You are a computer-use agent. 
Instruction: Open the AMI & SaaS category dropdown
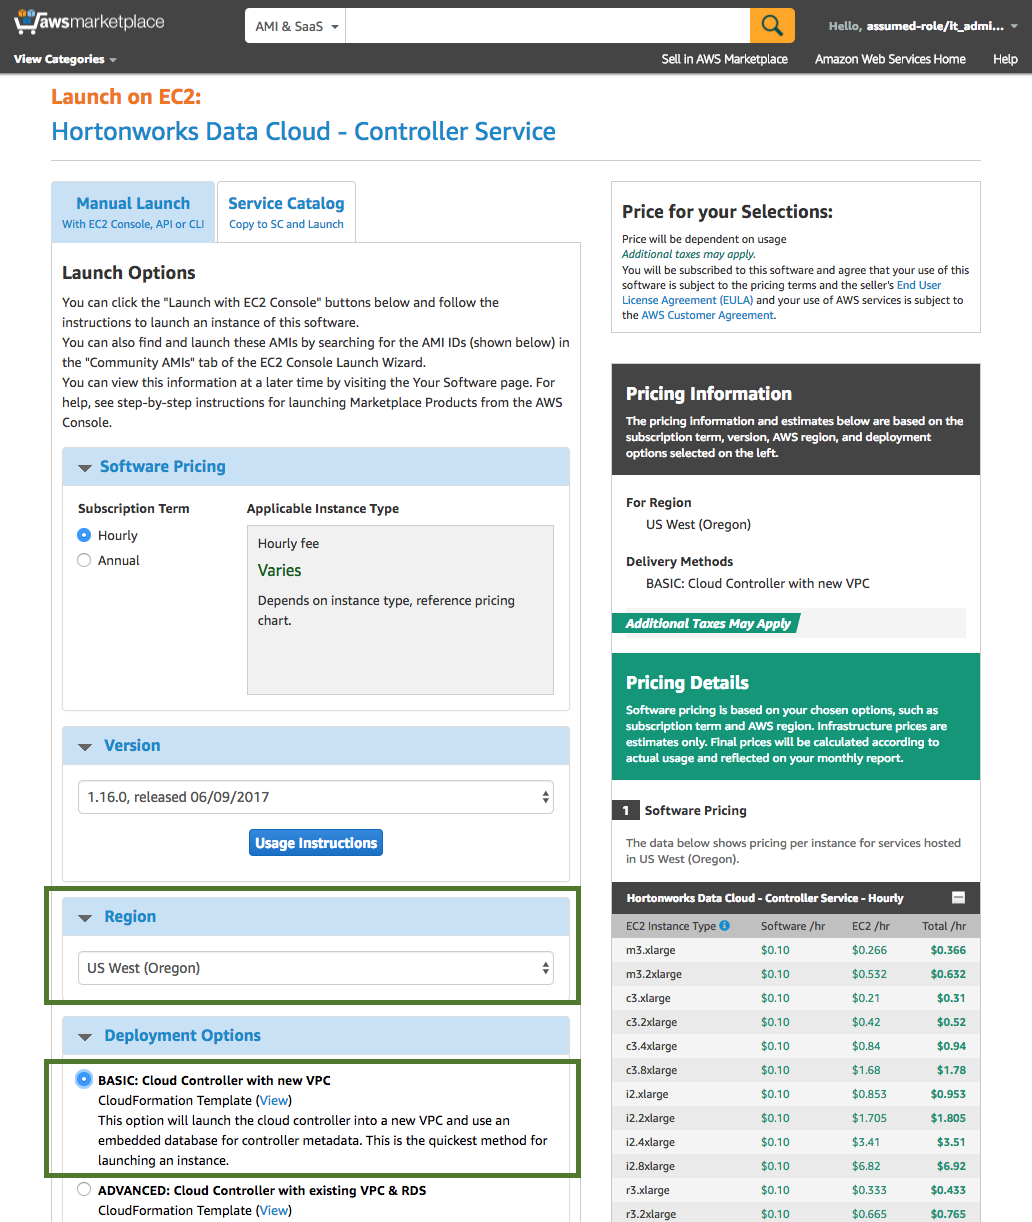(294, 24)
